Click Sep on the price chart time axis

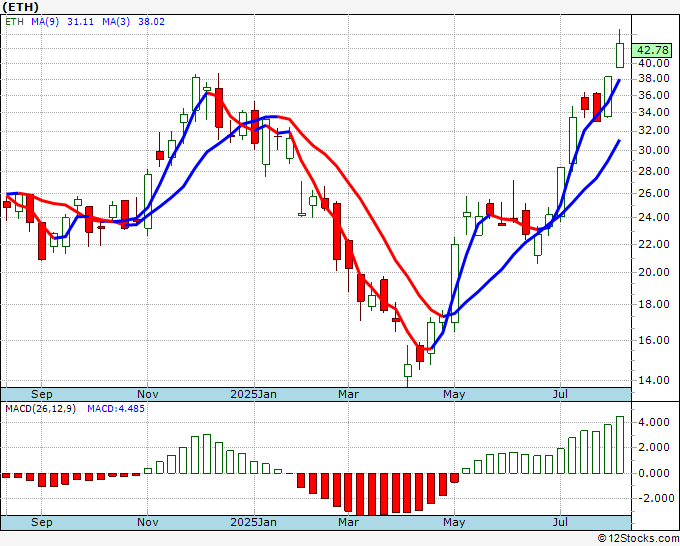(42, 394)
